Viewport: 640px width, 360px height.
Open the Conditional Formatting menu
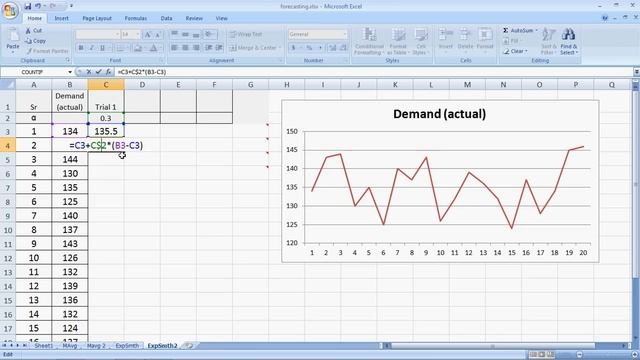pos(369,41)
